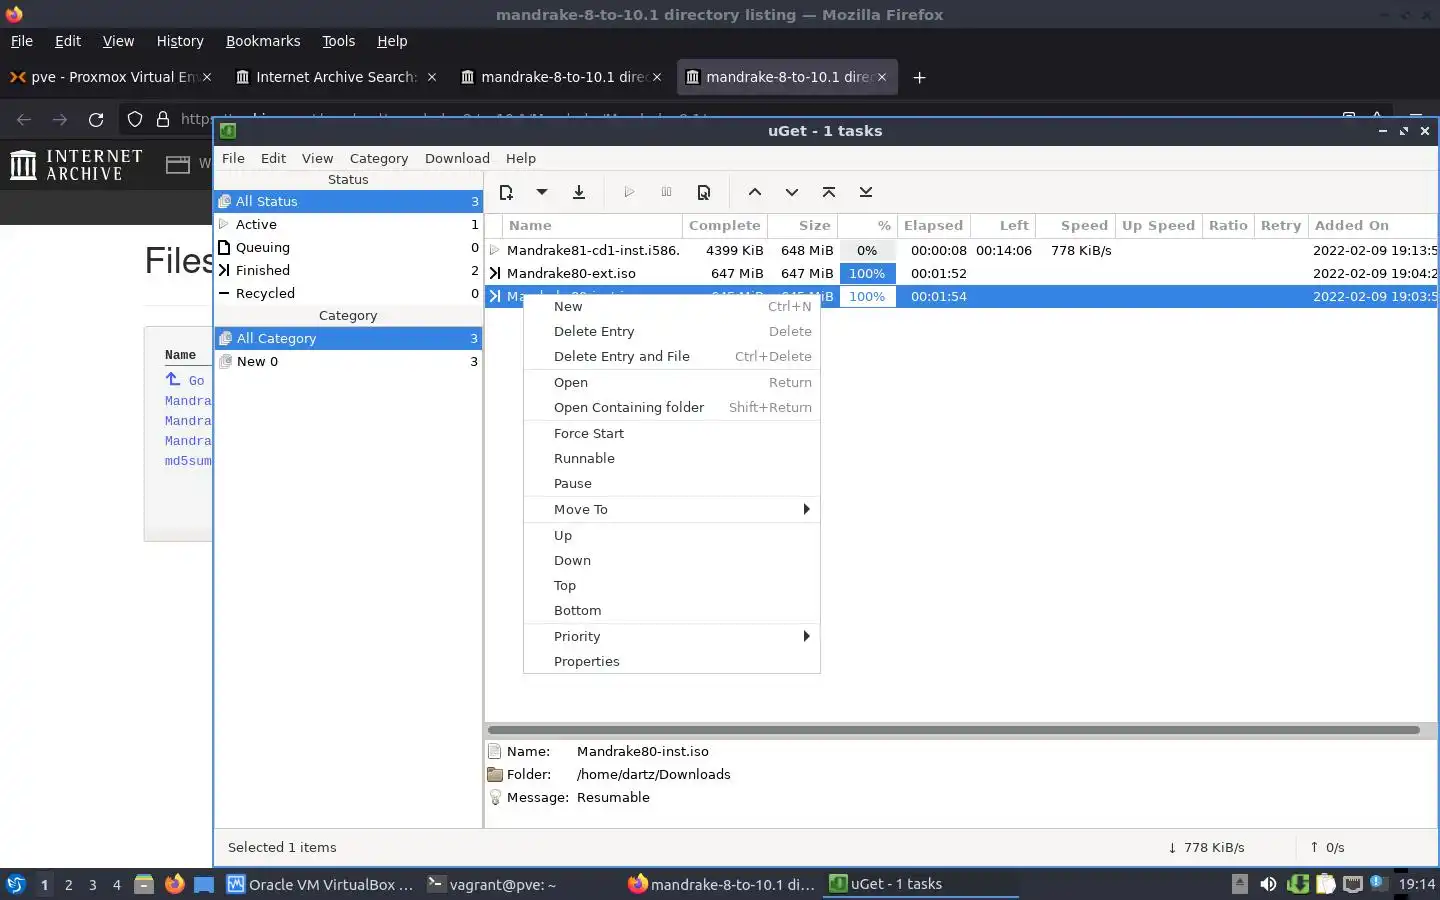Choose Top in the context menu
Image resolution: width=1440 pixels, height=900 pixels.
pyautogui.click(x=671, y=585)
